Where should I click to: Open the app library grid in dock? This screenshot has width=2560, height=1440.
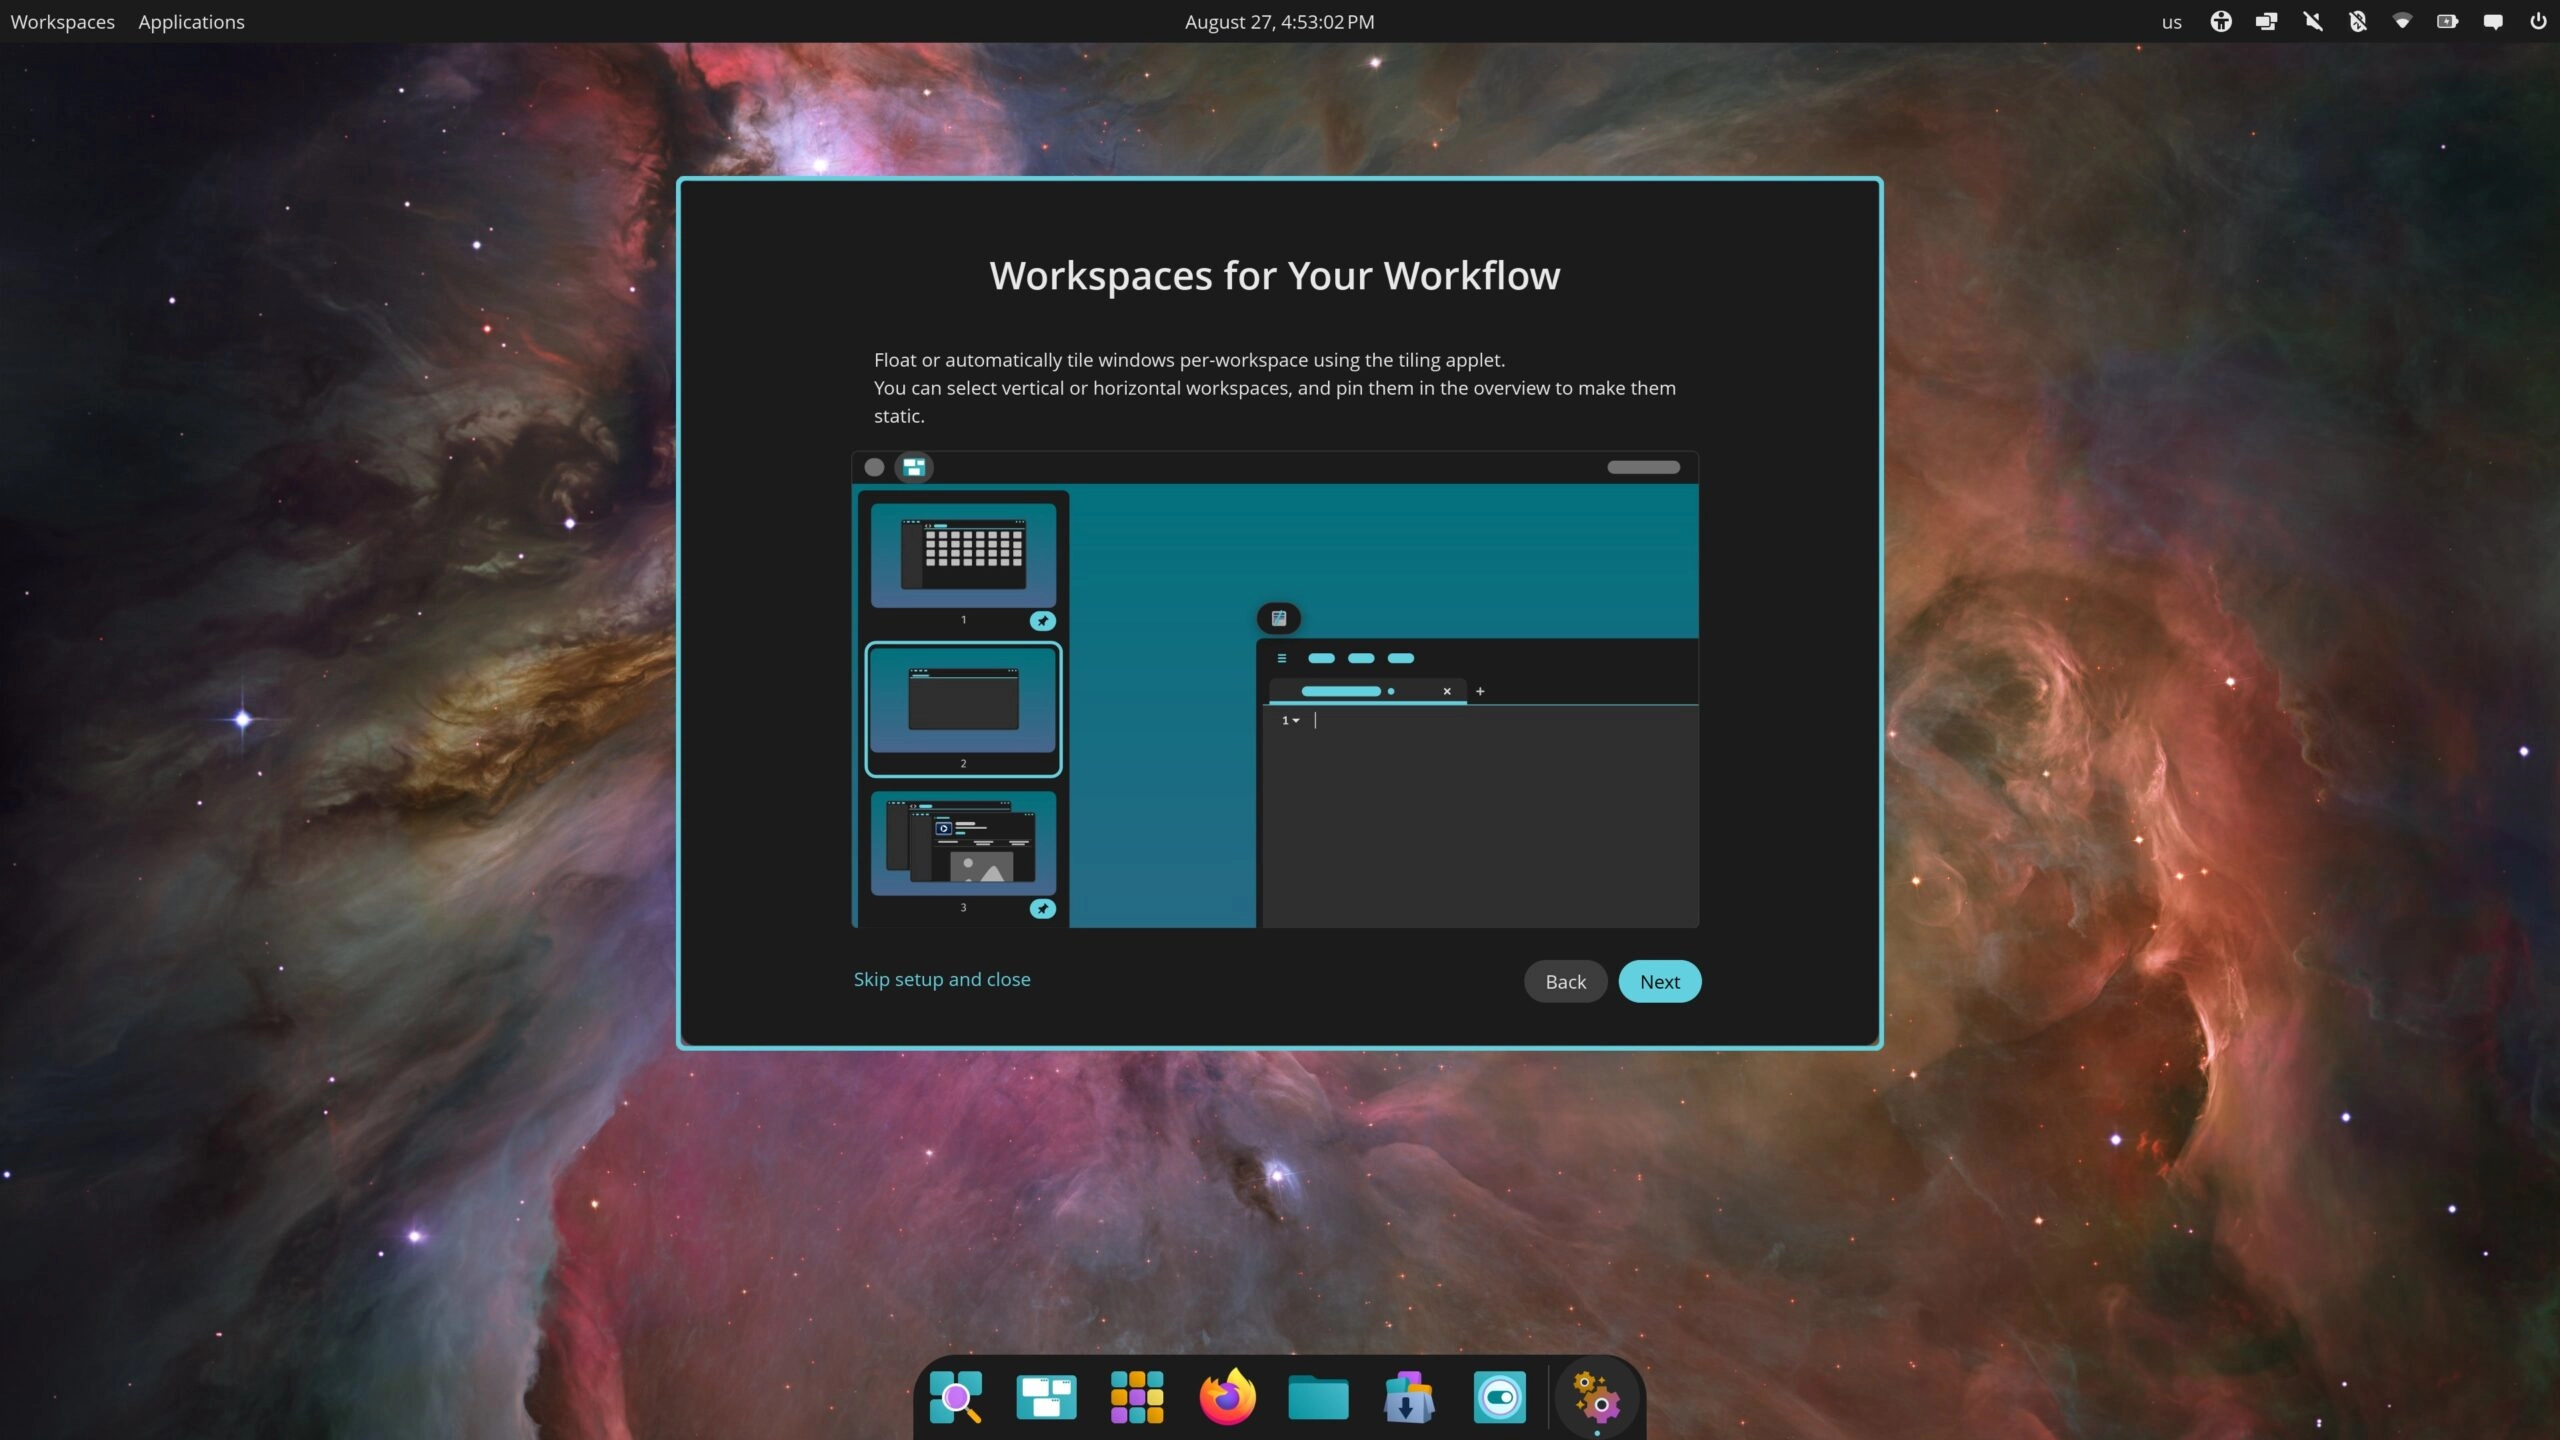(1137, 1396)
